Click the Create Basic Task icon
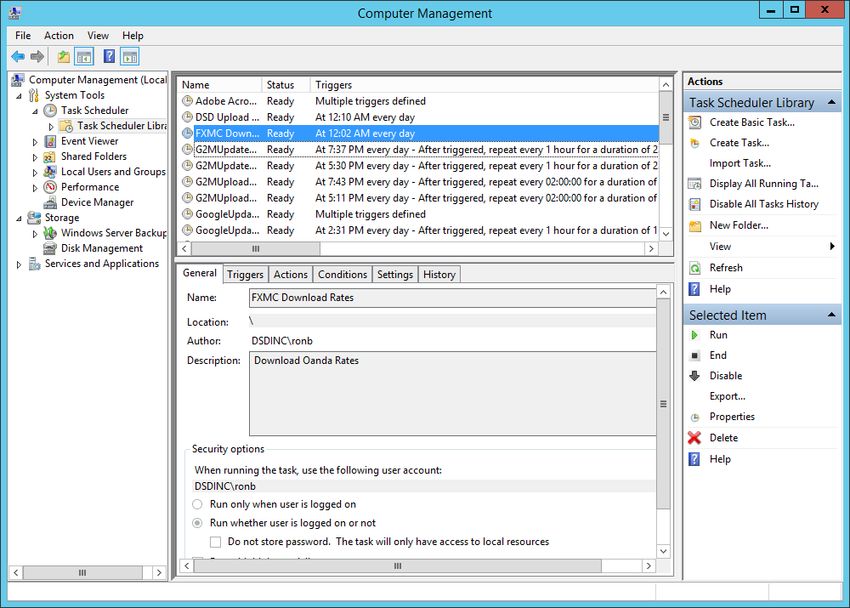 pyautogui.click(x=695, y=122)
